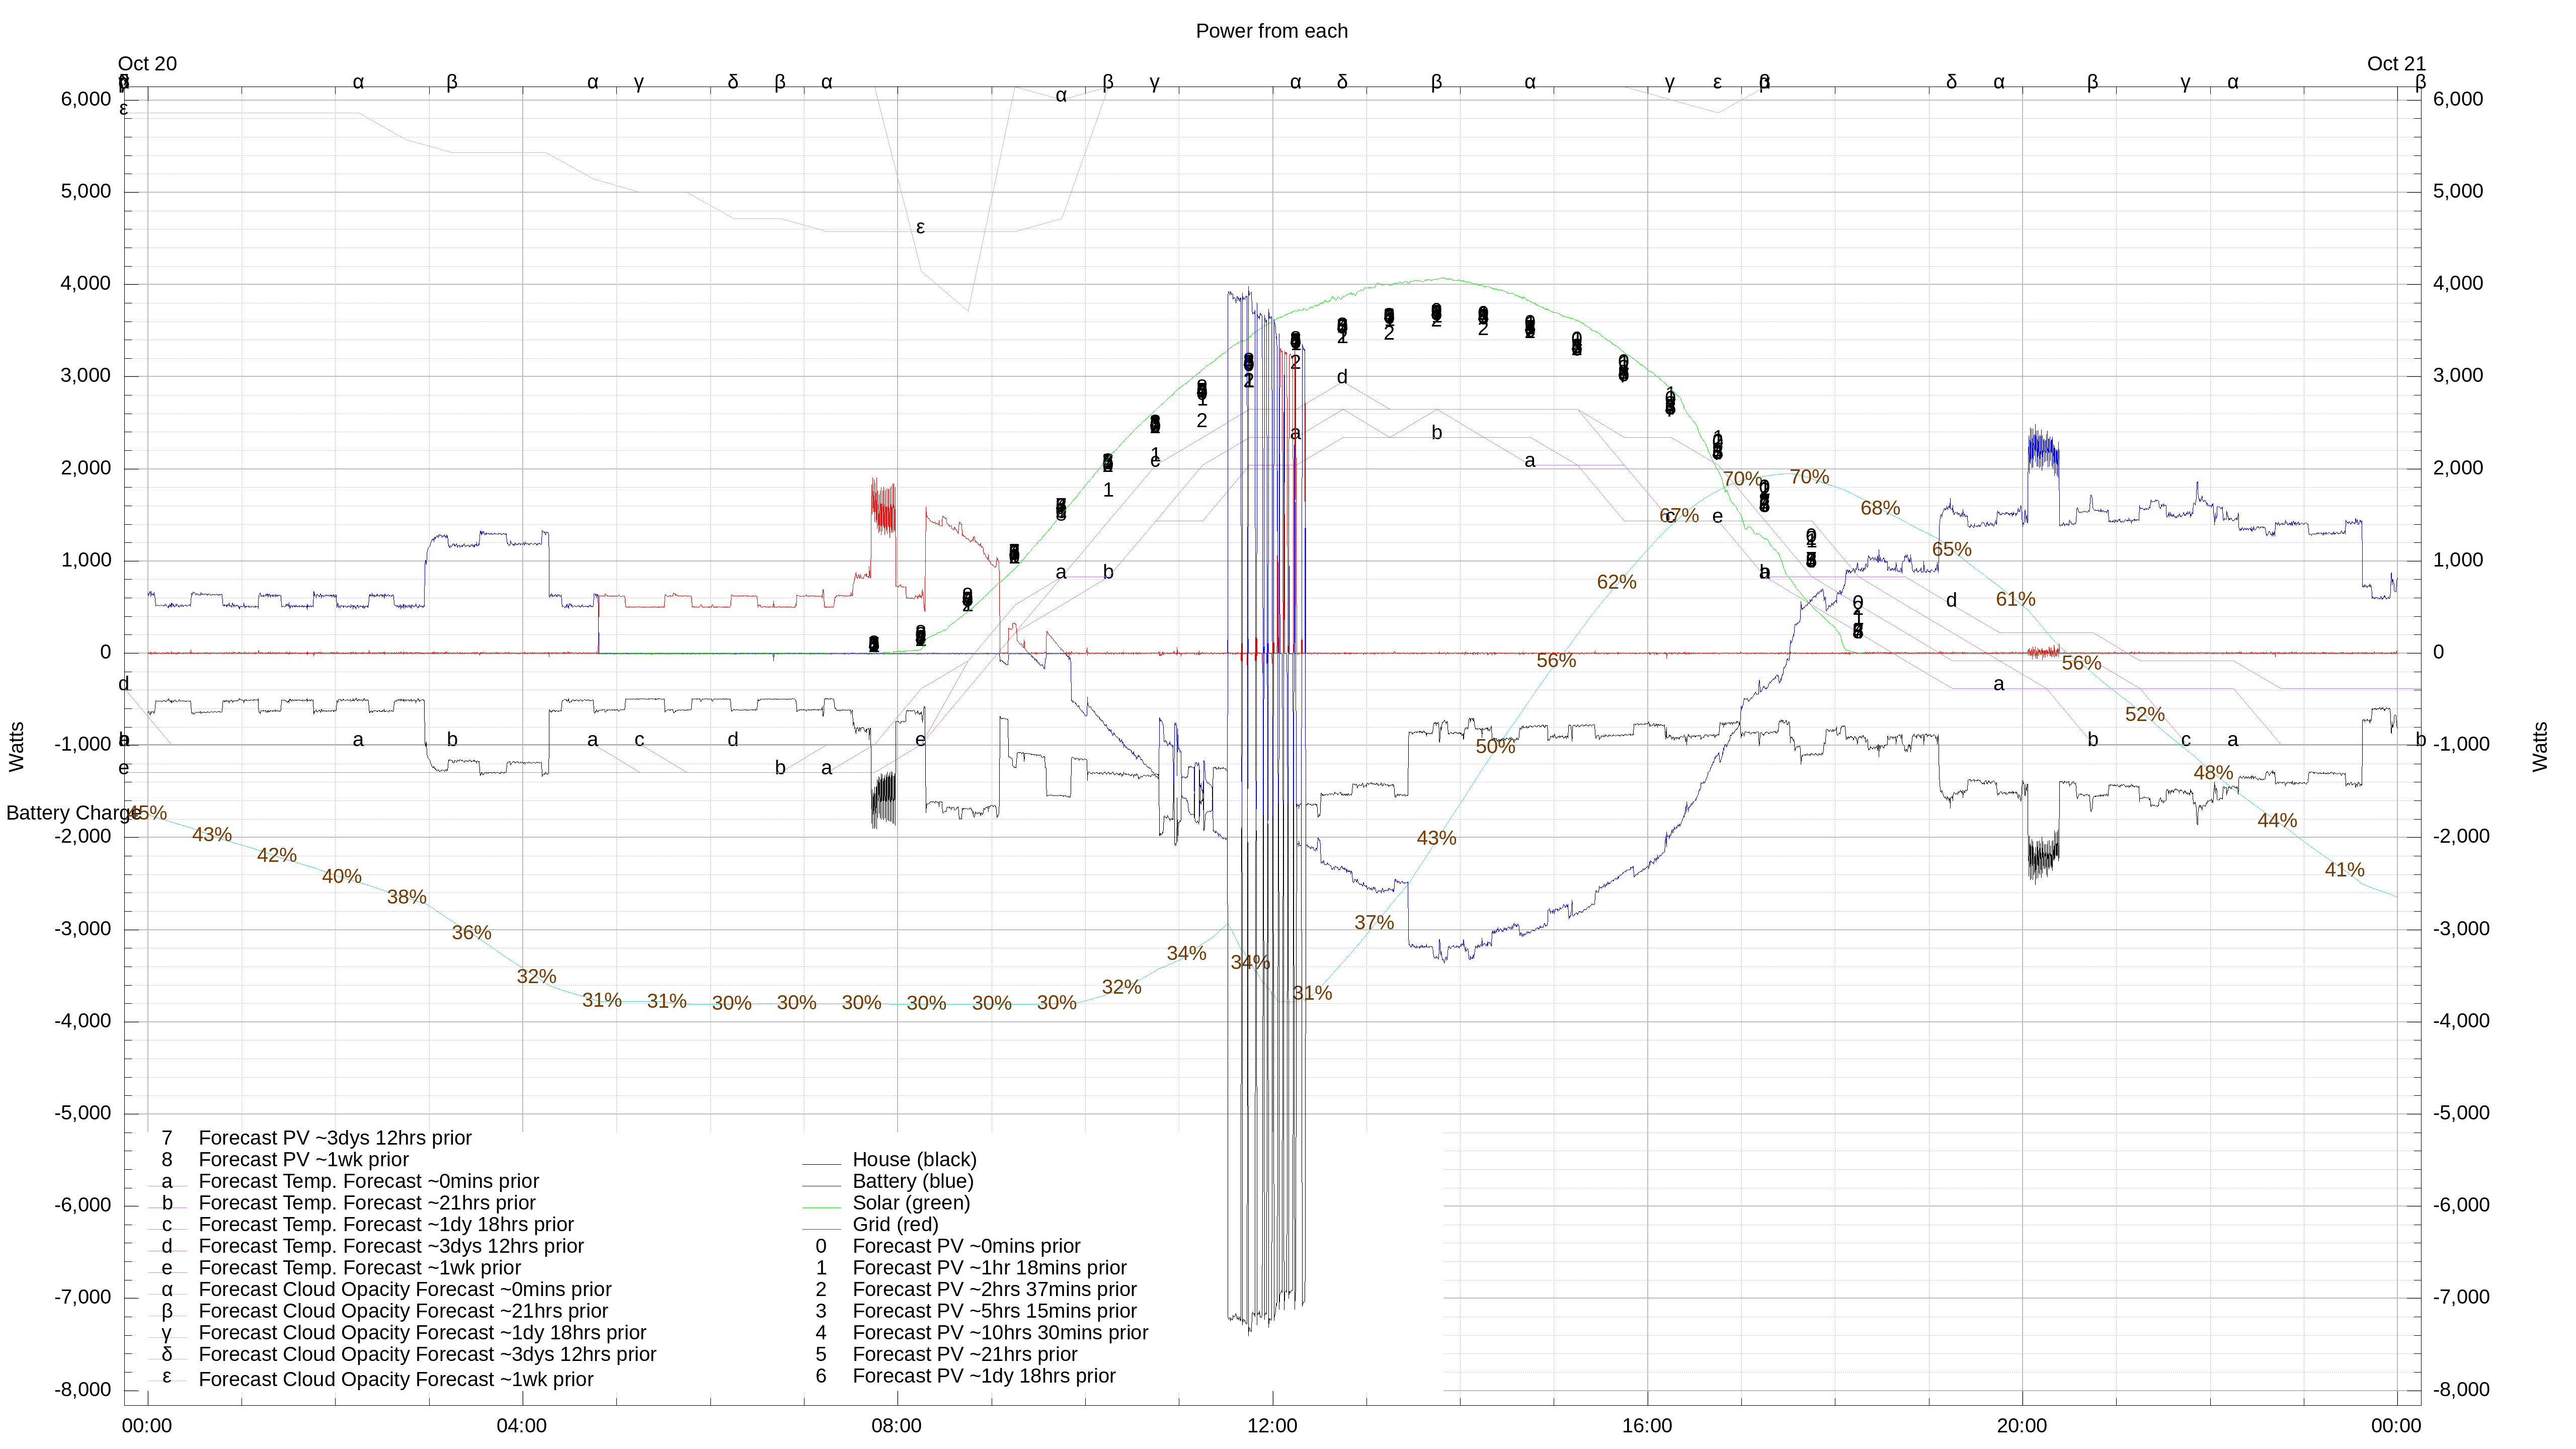Click legend 'Forecast Temp. Forecast ~3dys 12hrs prior'
The height and width of the screenshot is (1449, 2576).
(x=391, y=1246)
